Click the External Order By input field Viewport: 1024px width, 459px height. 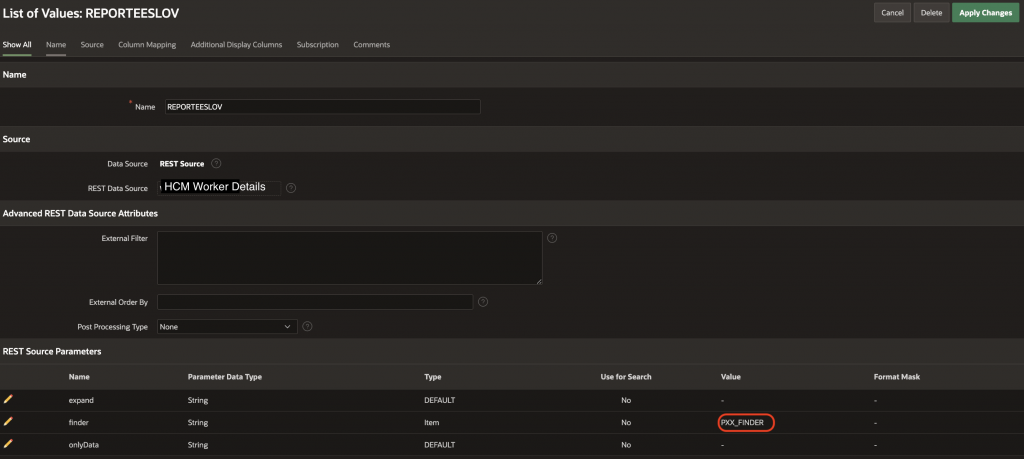tap(315, 301)
